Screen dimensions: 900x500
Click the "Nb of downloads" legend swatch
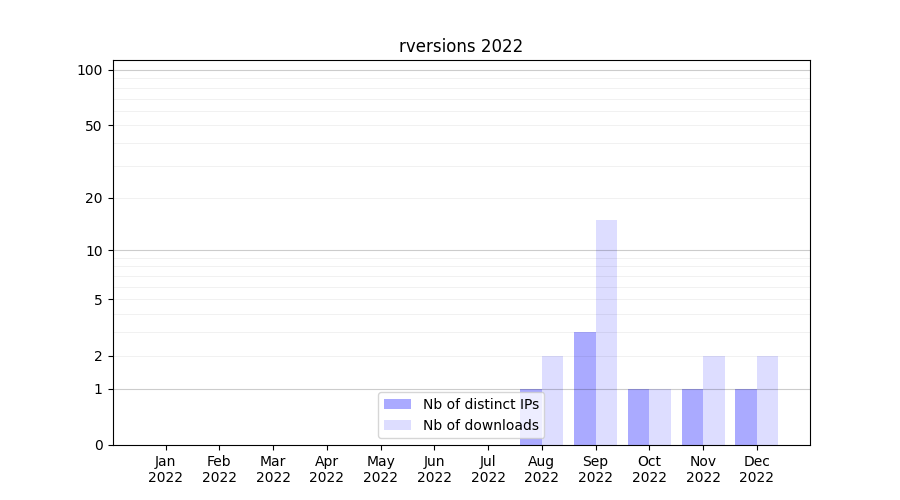(x=397, y=425)
